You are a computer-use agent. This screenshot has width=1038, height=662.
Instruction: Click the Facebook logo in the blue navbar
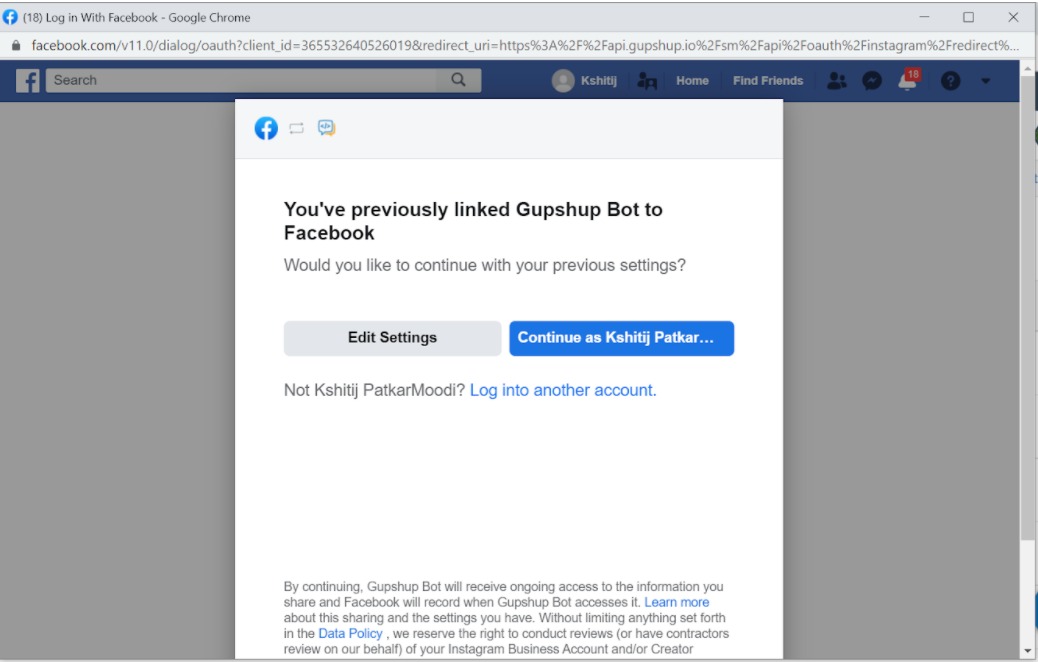point(27,81)
